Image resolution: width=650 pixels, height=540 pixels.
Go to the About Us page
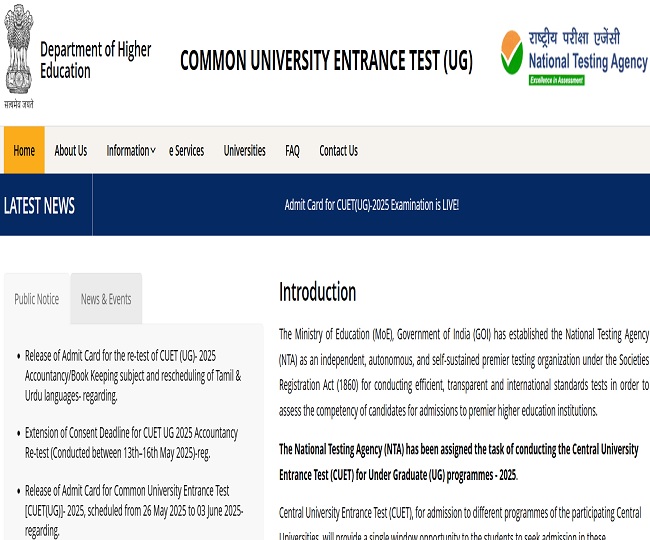click(70, 151)
